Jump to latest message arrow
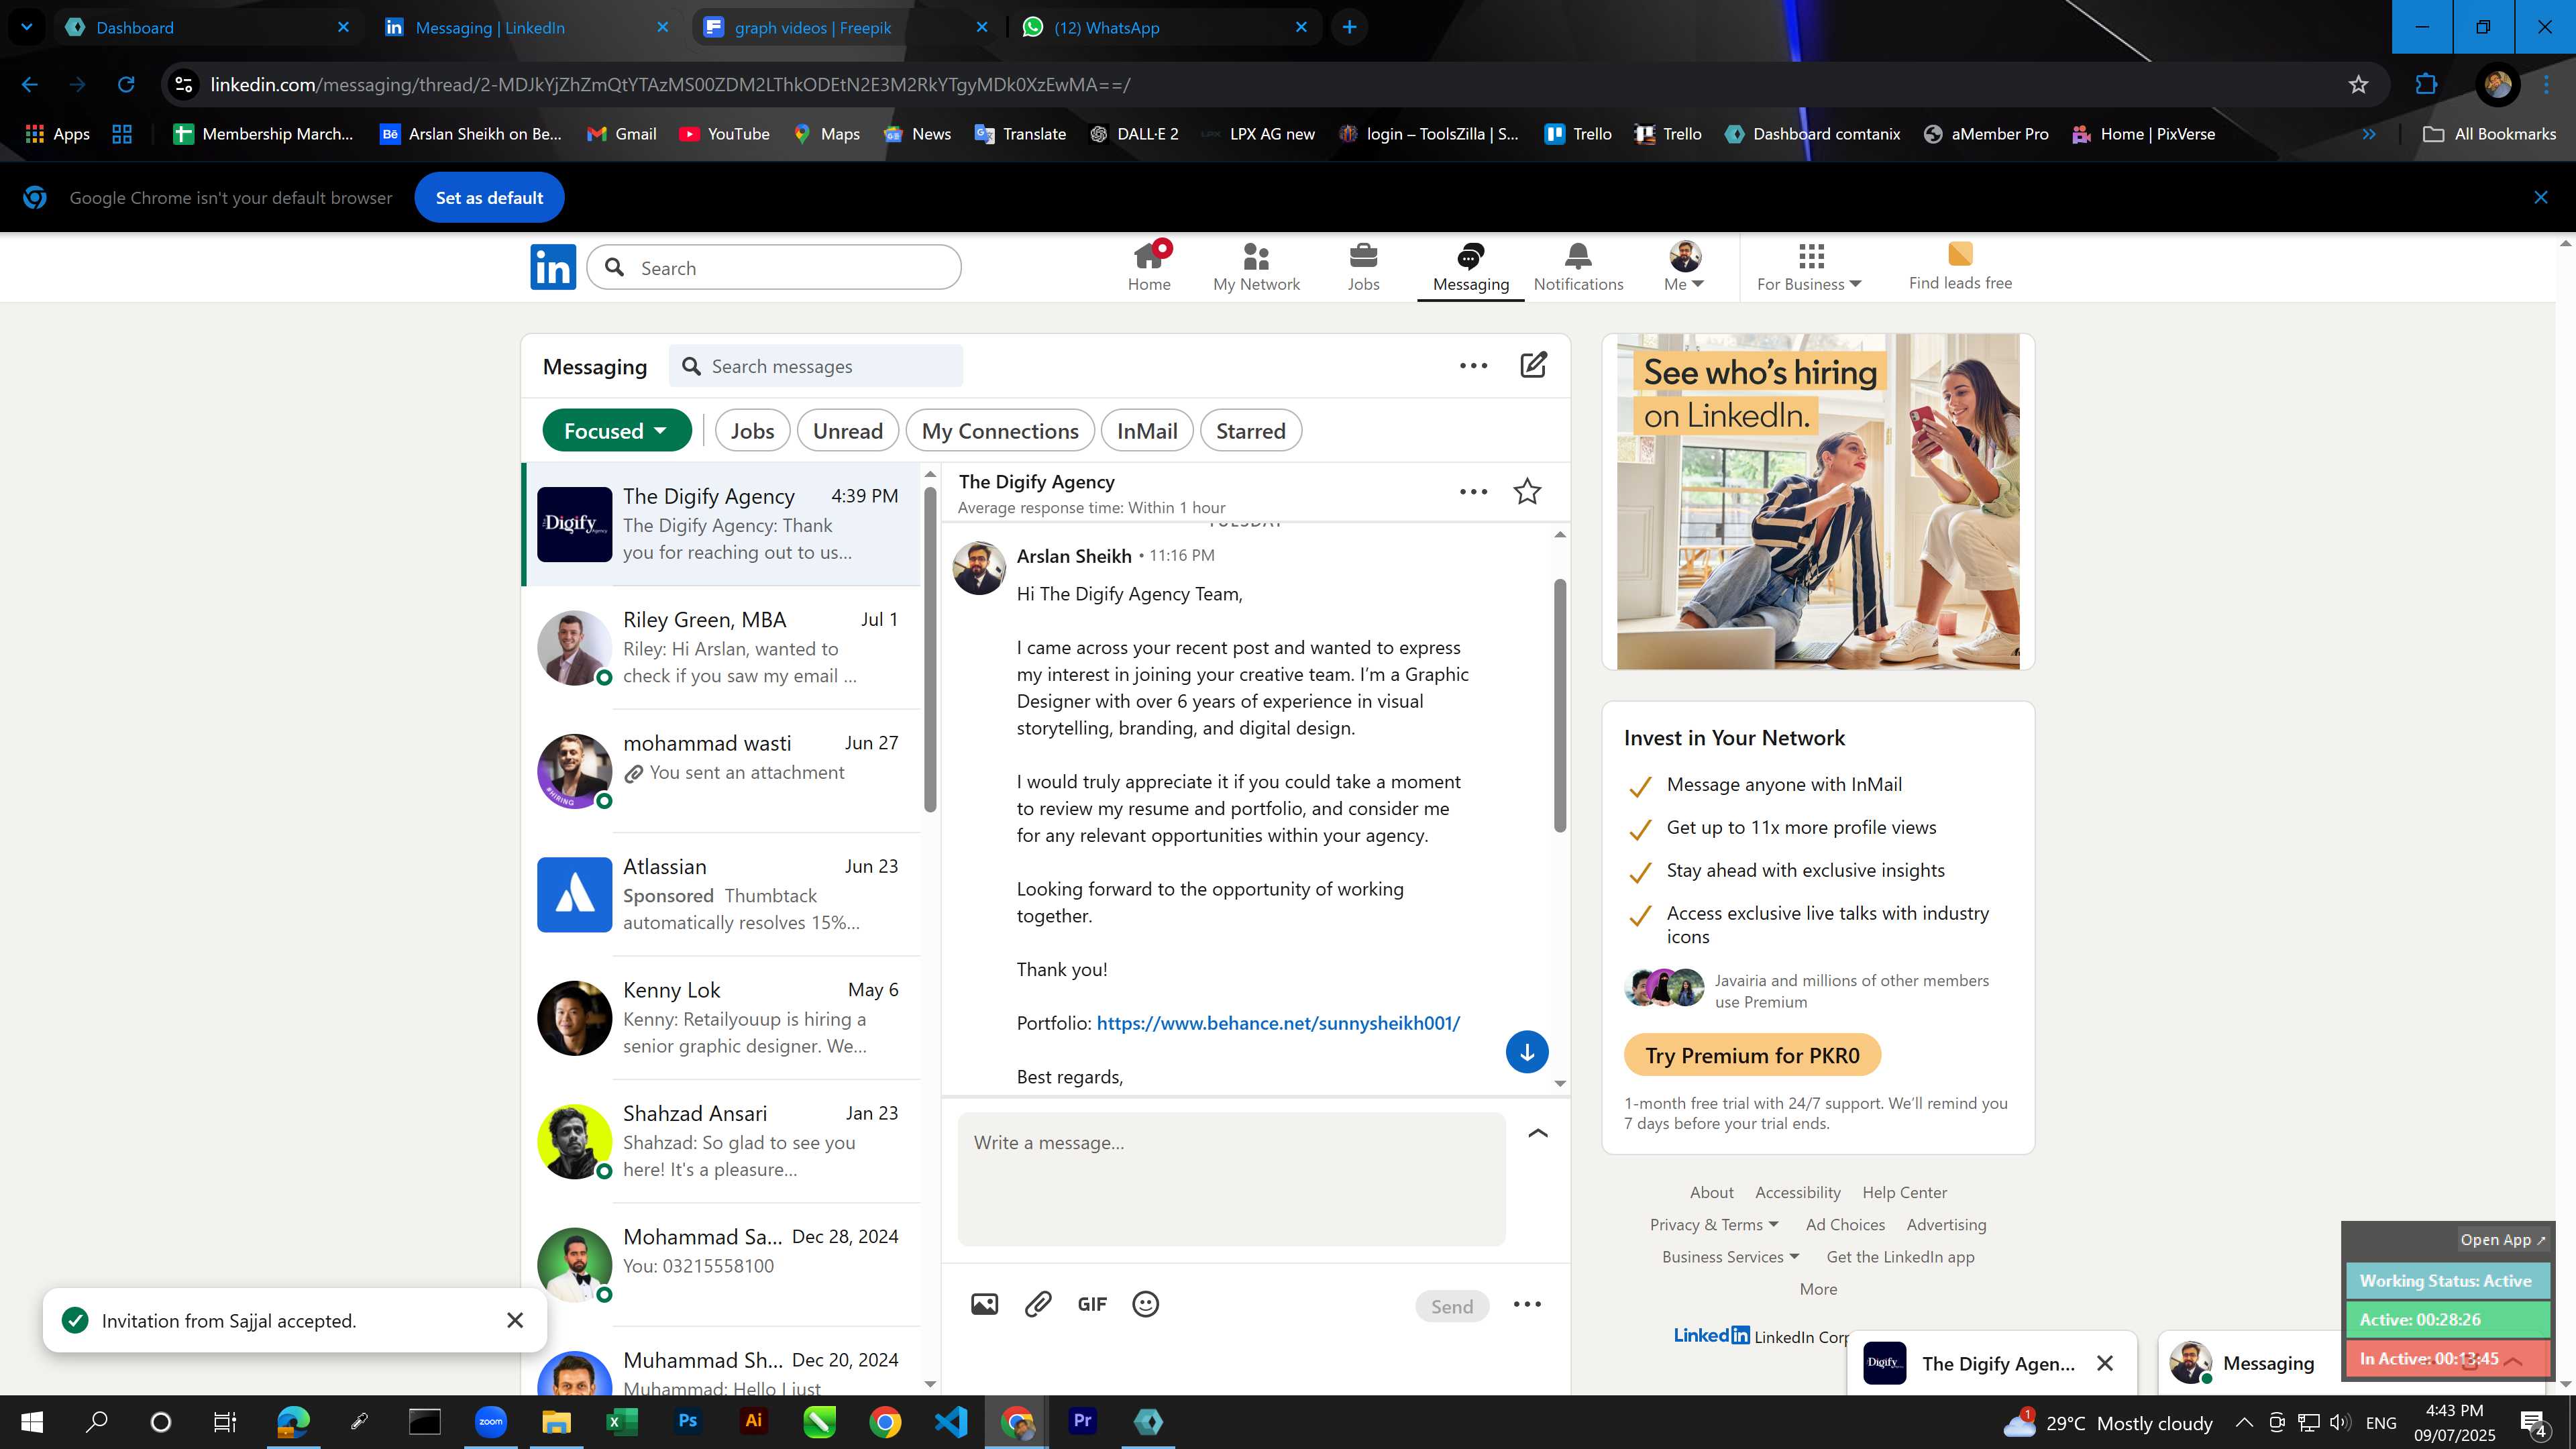The image size is (2576, 1449). coord(1527,1052)
